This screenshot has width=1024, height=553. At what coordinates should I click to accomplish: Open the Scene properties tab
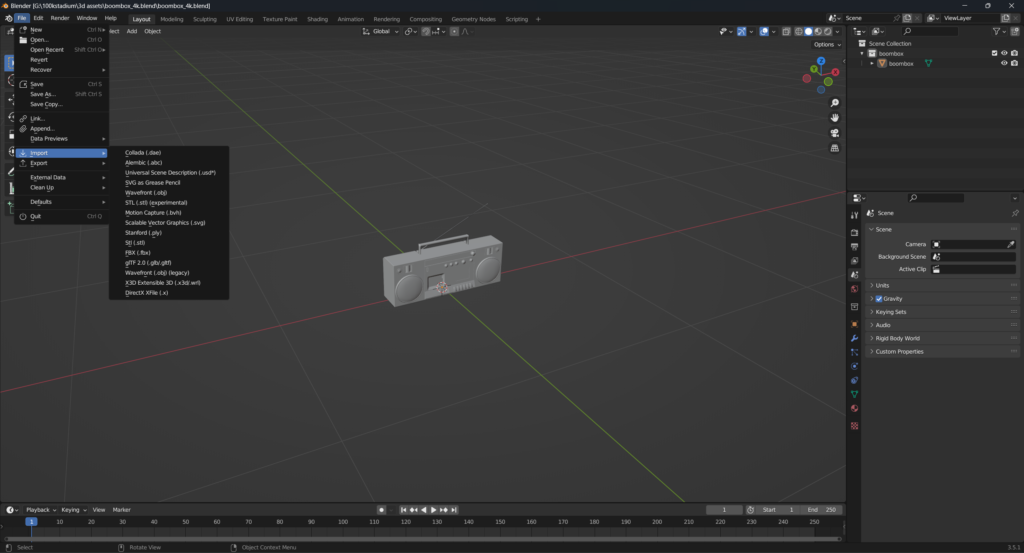(x=854, y=275)
